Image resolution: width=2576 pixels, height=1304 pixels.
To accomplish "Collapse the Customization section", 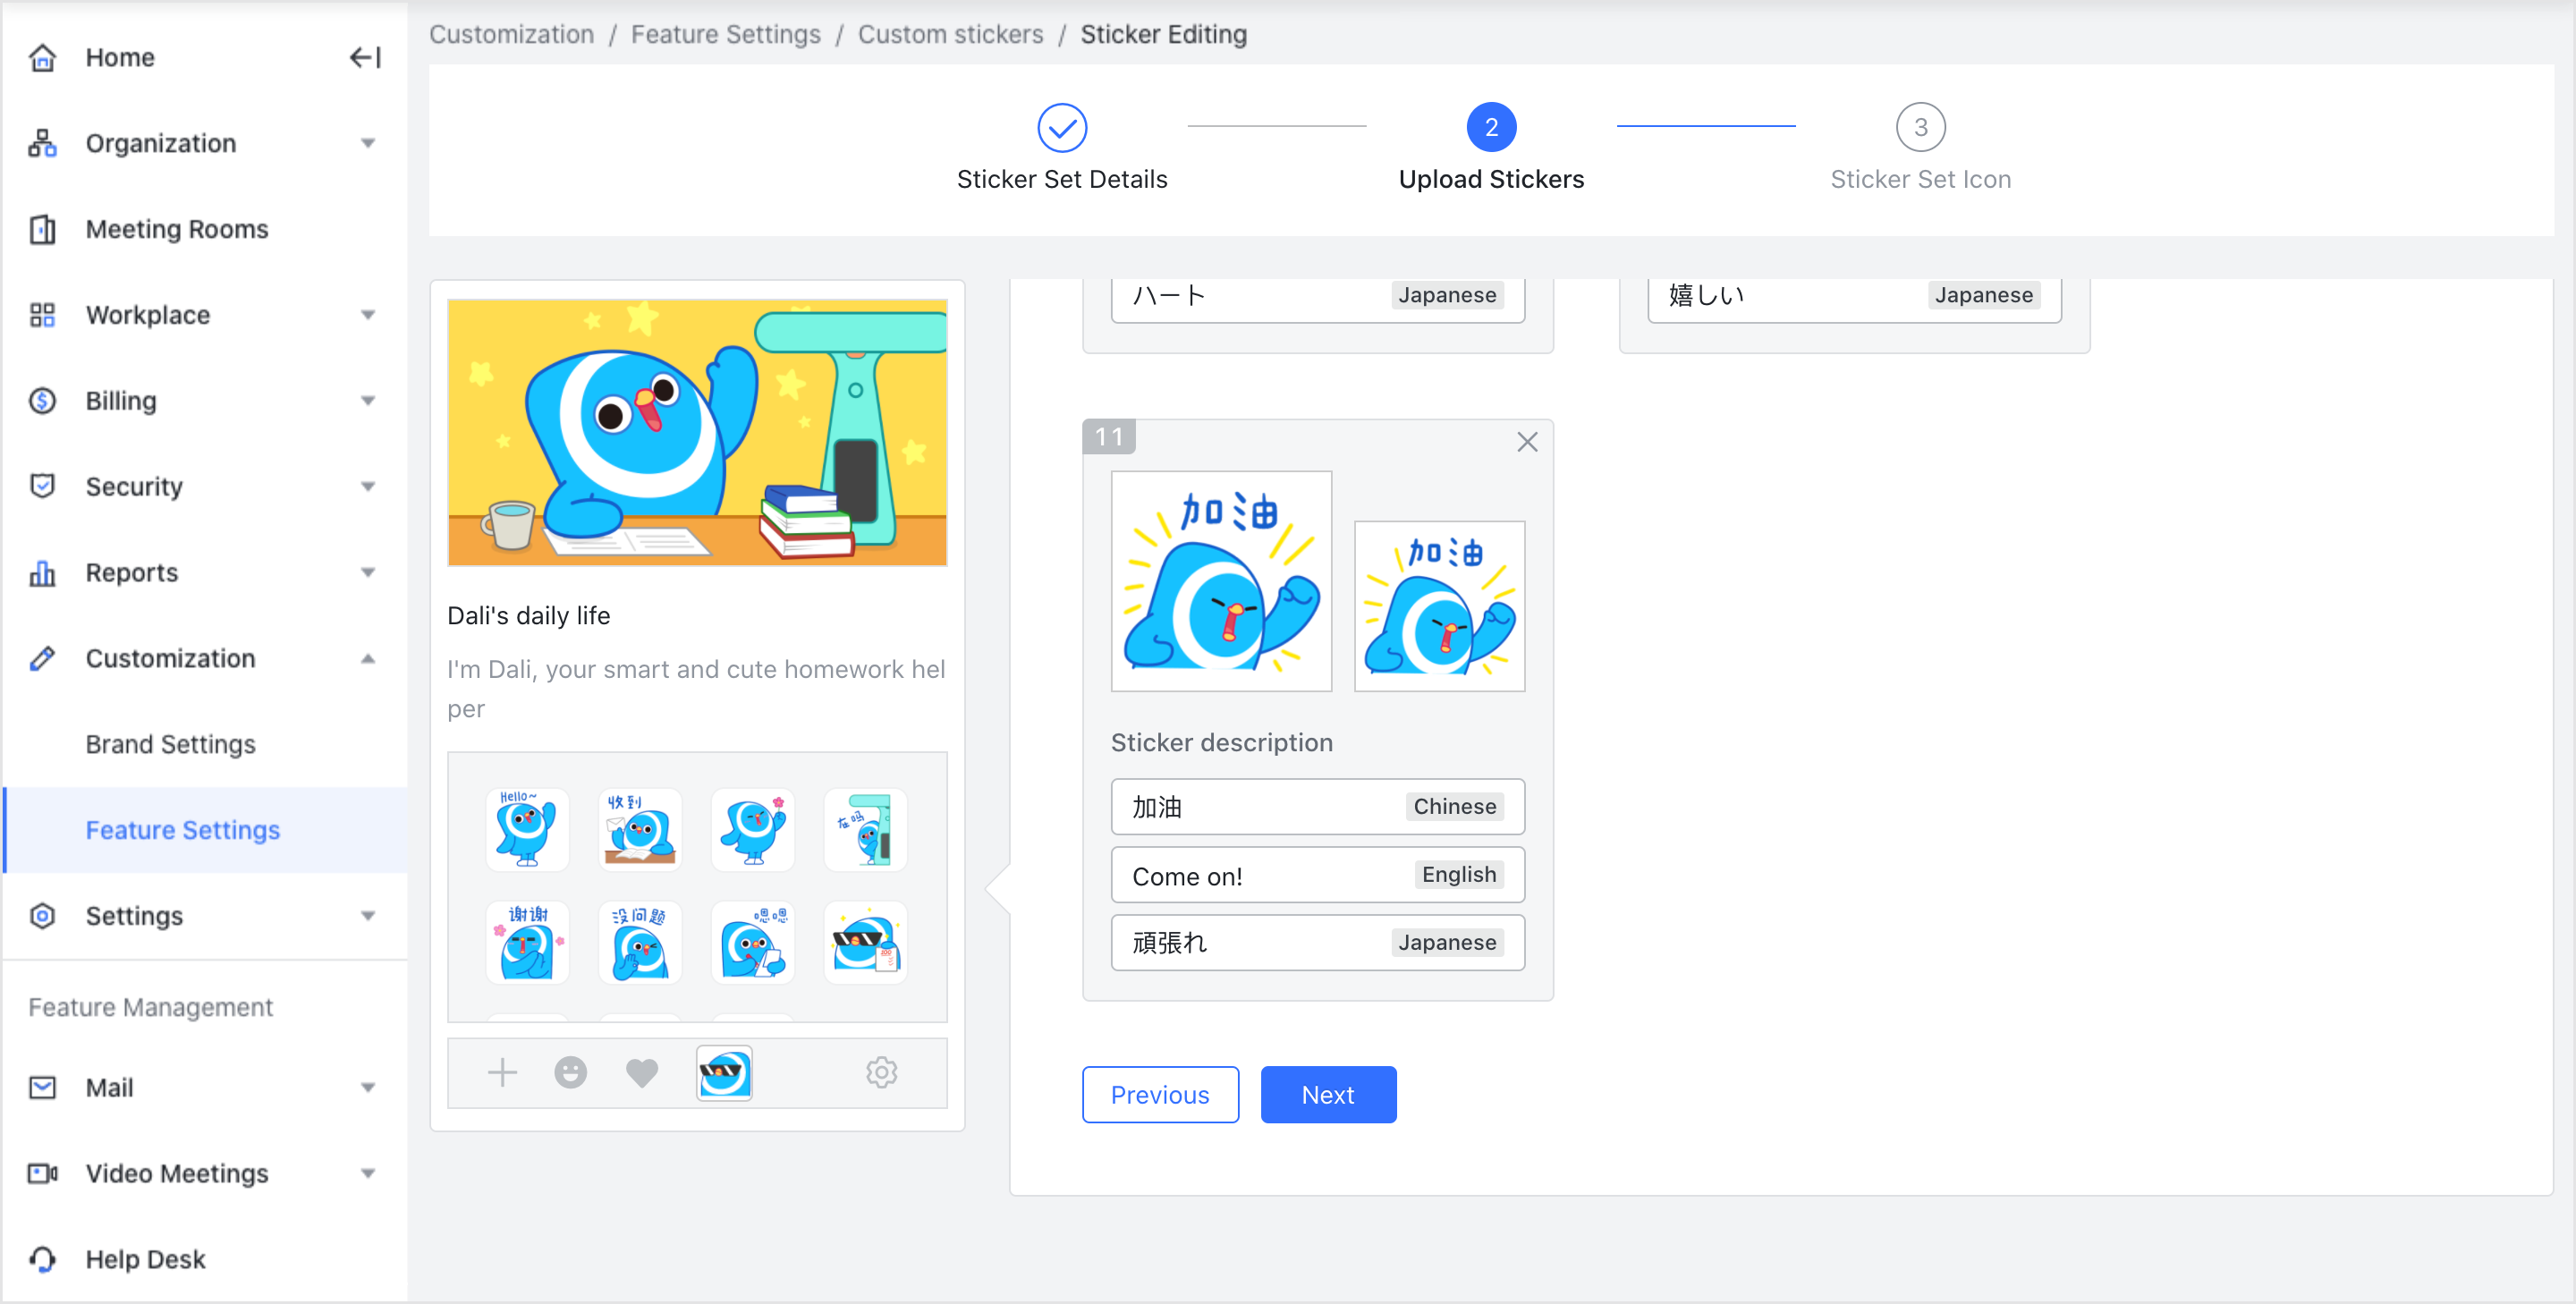I will (x=368, y=659).
